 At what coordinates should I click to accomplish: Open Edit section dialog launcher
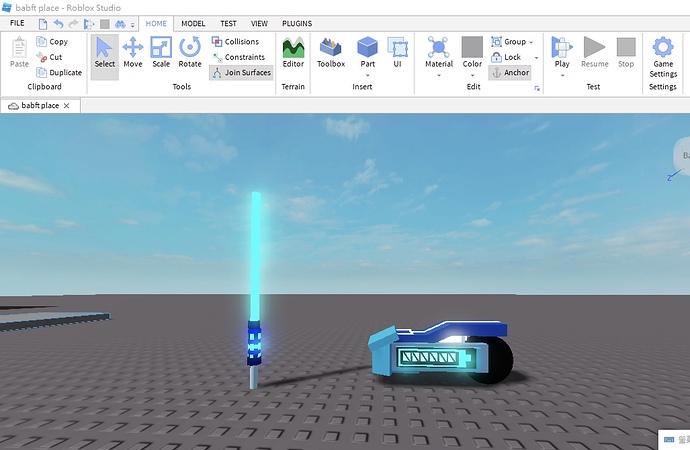pyautogui.click(x=537, y=88)
